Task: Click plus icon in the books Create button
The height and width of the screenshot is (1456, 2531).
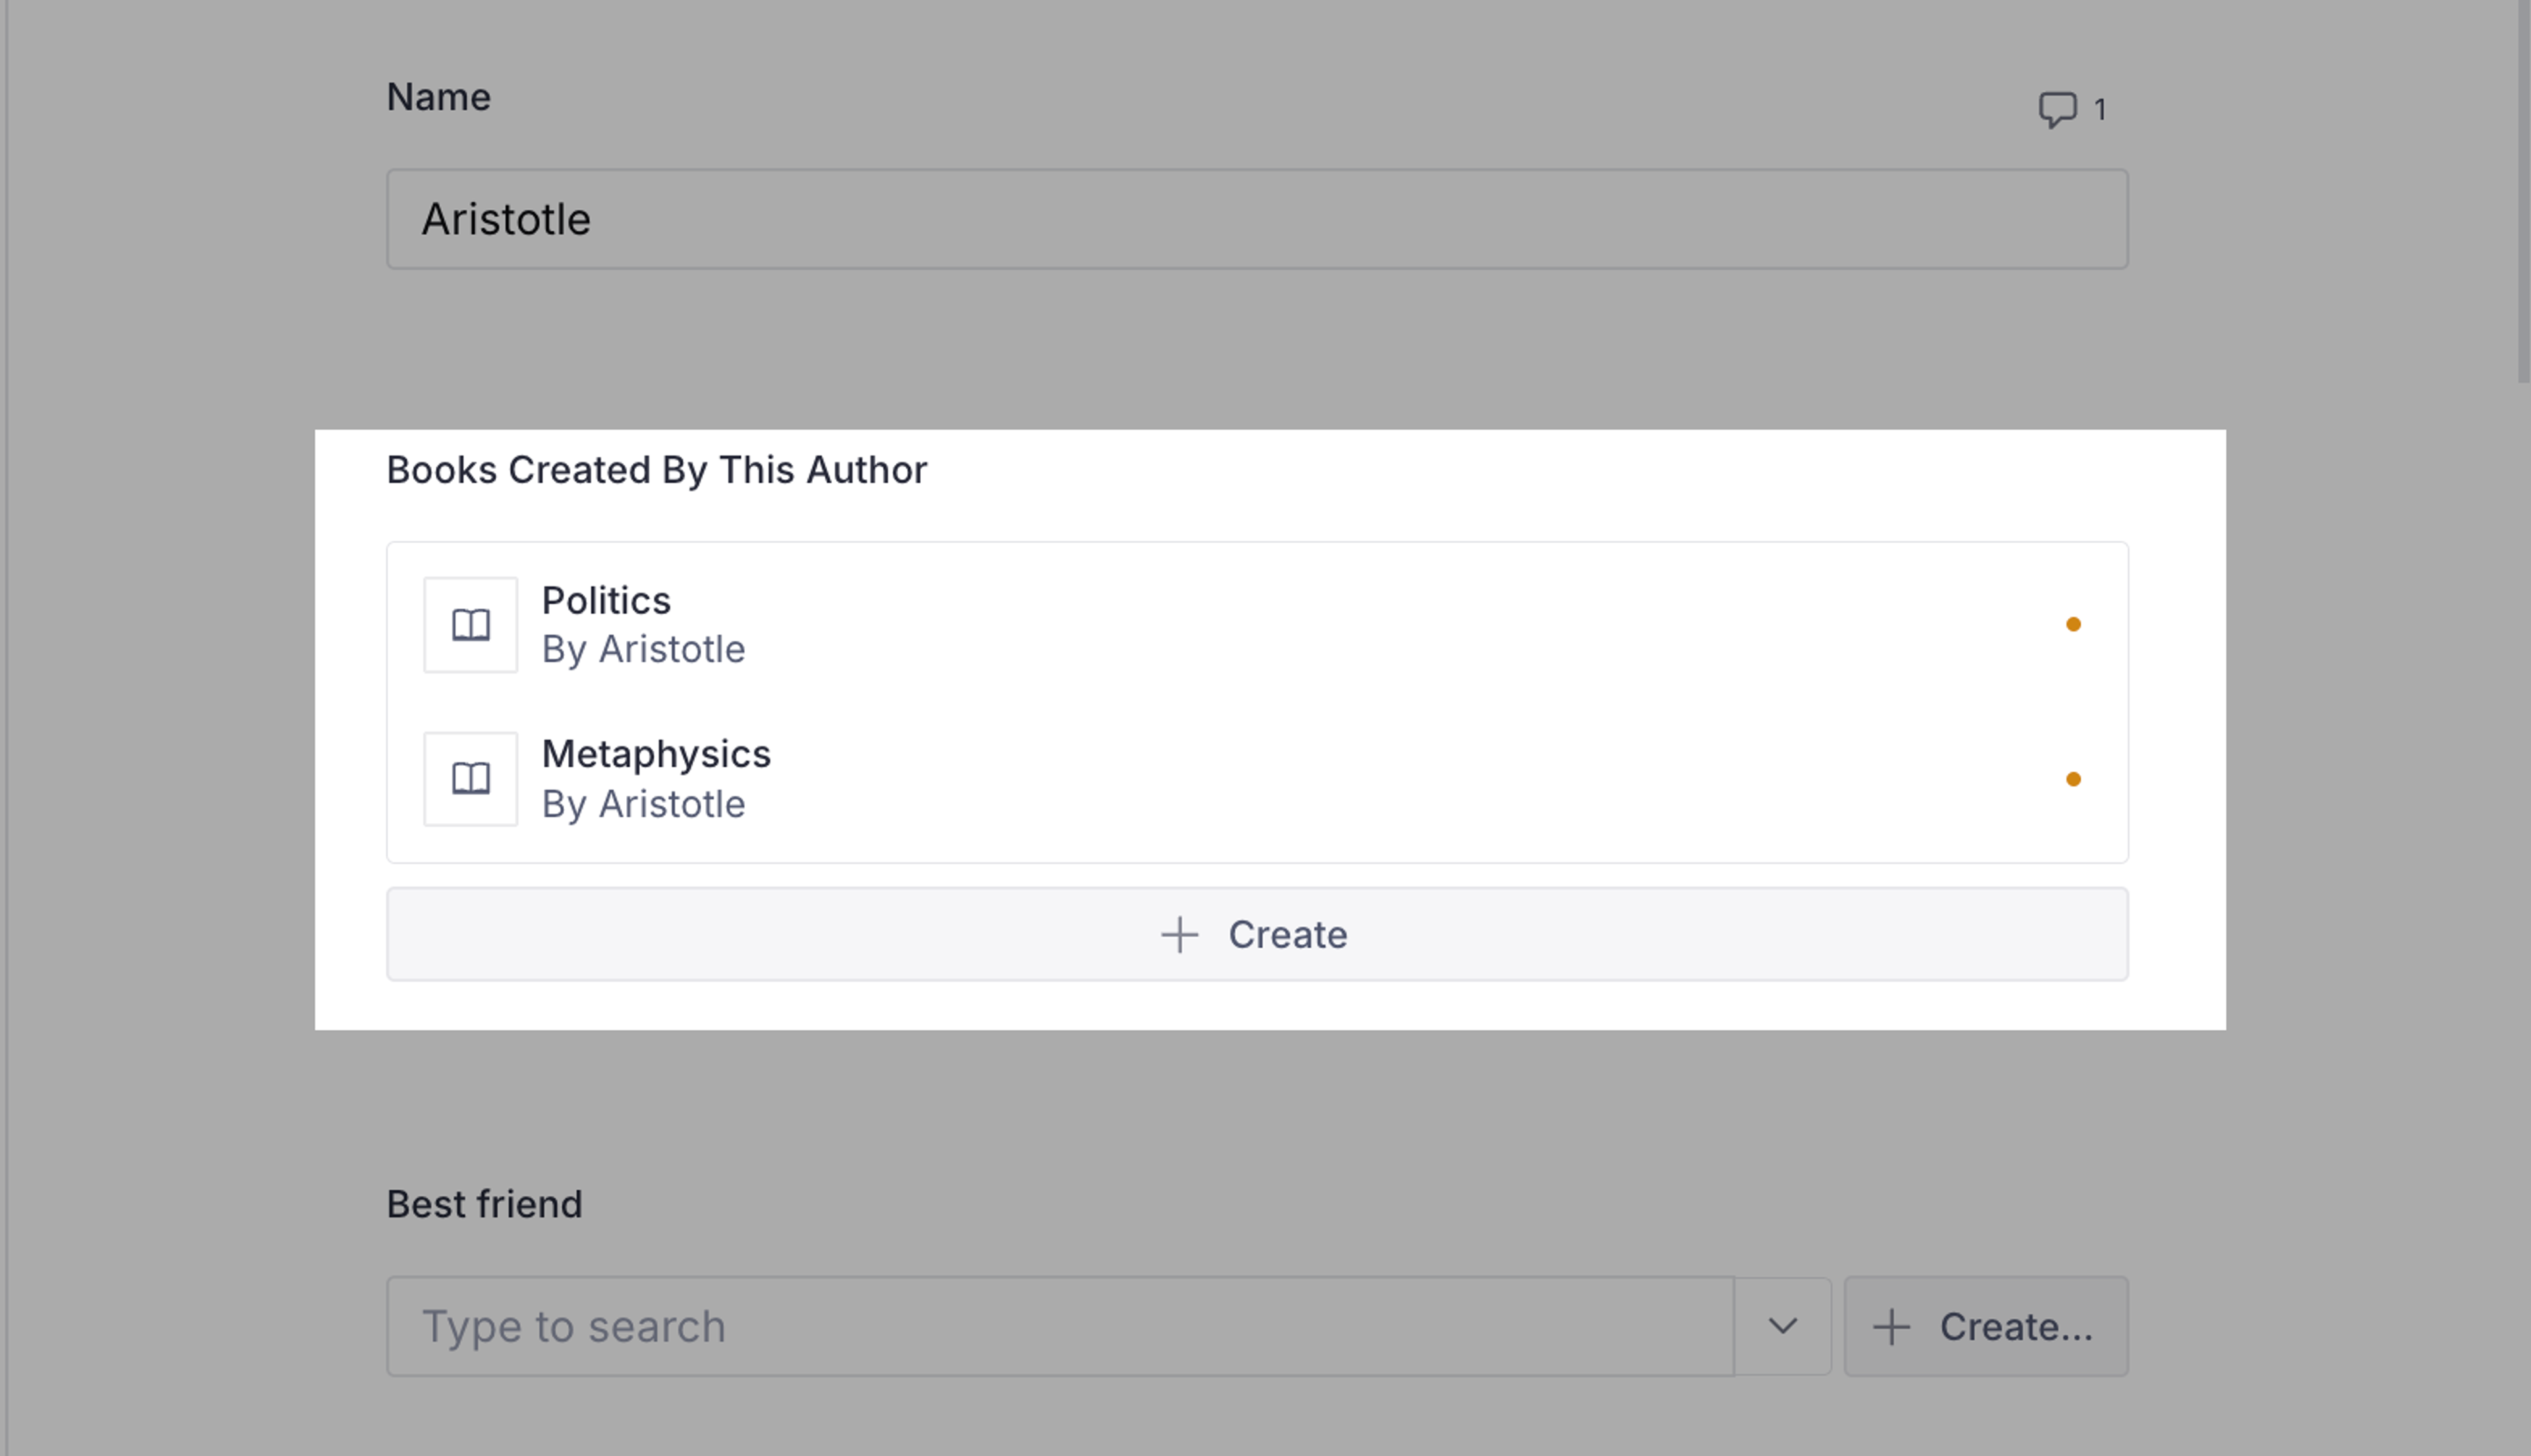Action: point(1179,935)
